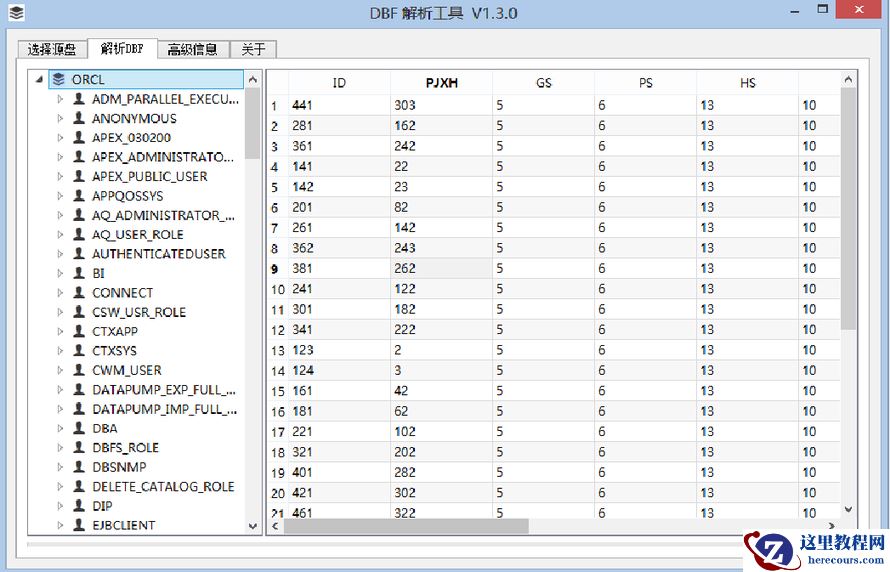Image resolution: width=890 pixels, height=572 pixels.
Task: Select the APPQOSSYS tree item
Action: (128, 196)
